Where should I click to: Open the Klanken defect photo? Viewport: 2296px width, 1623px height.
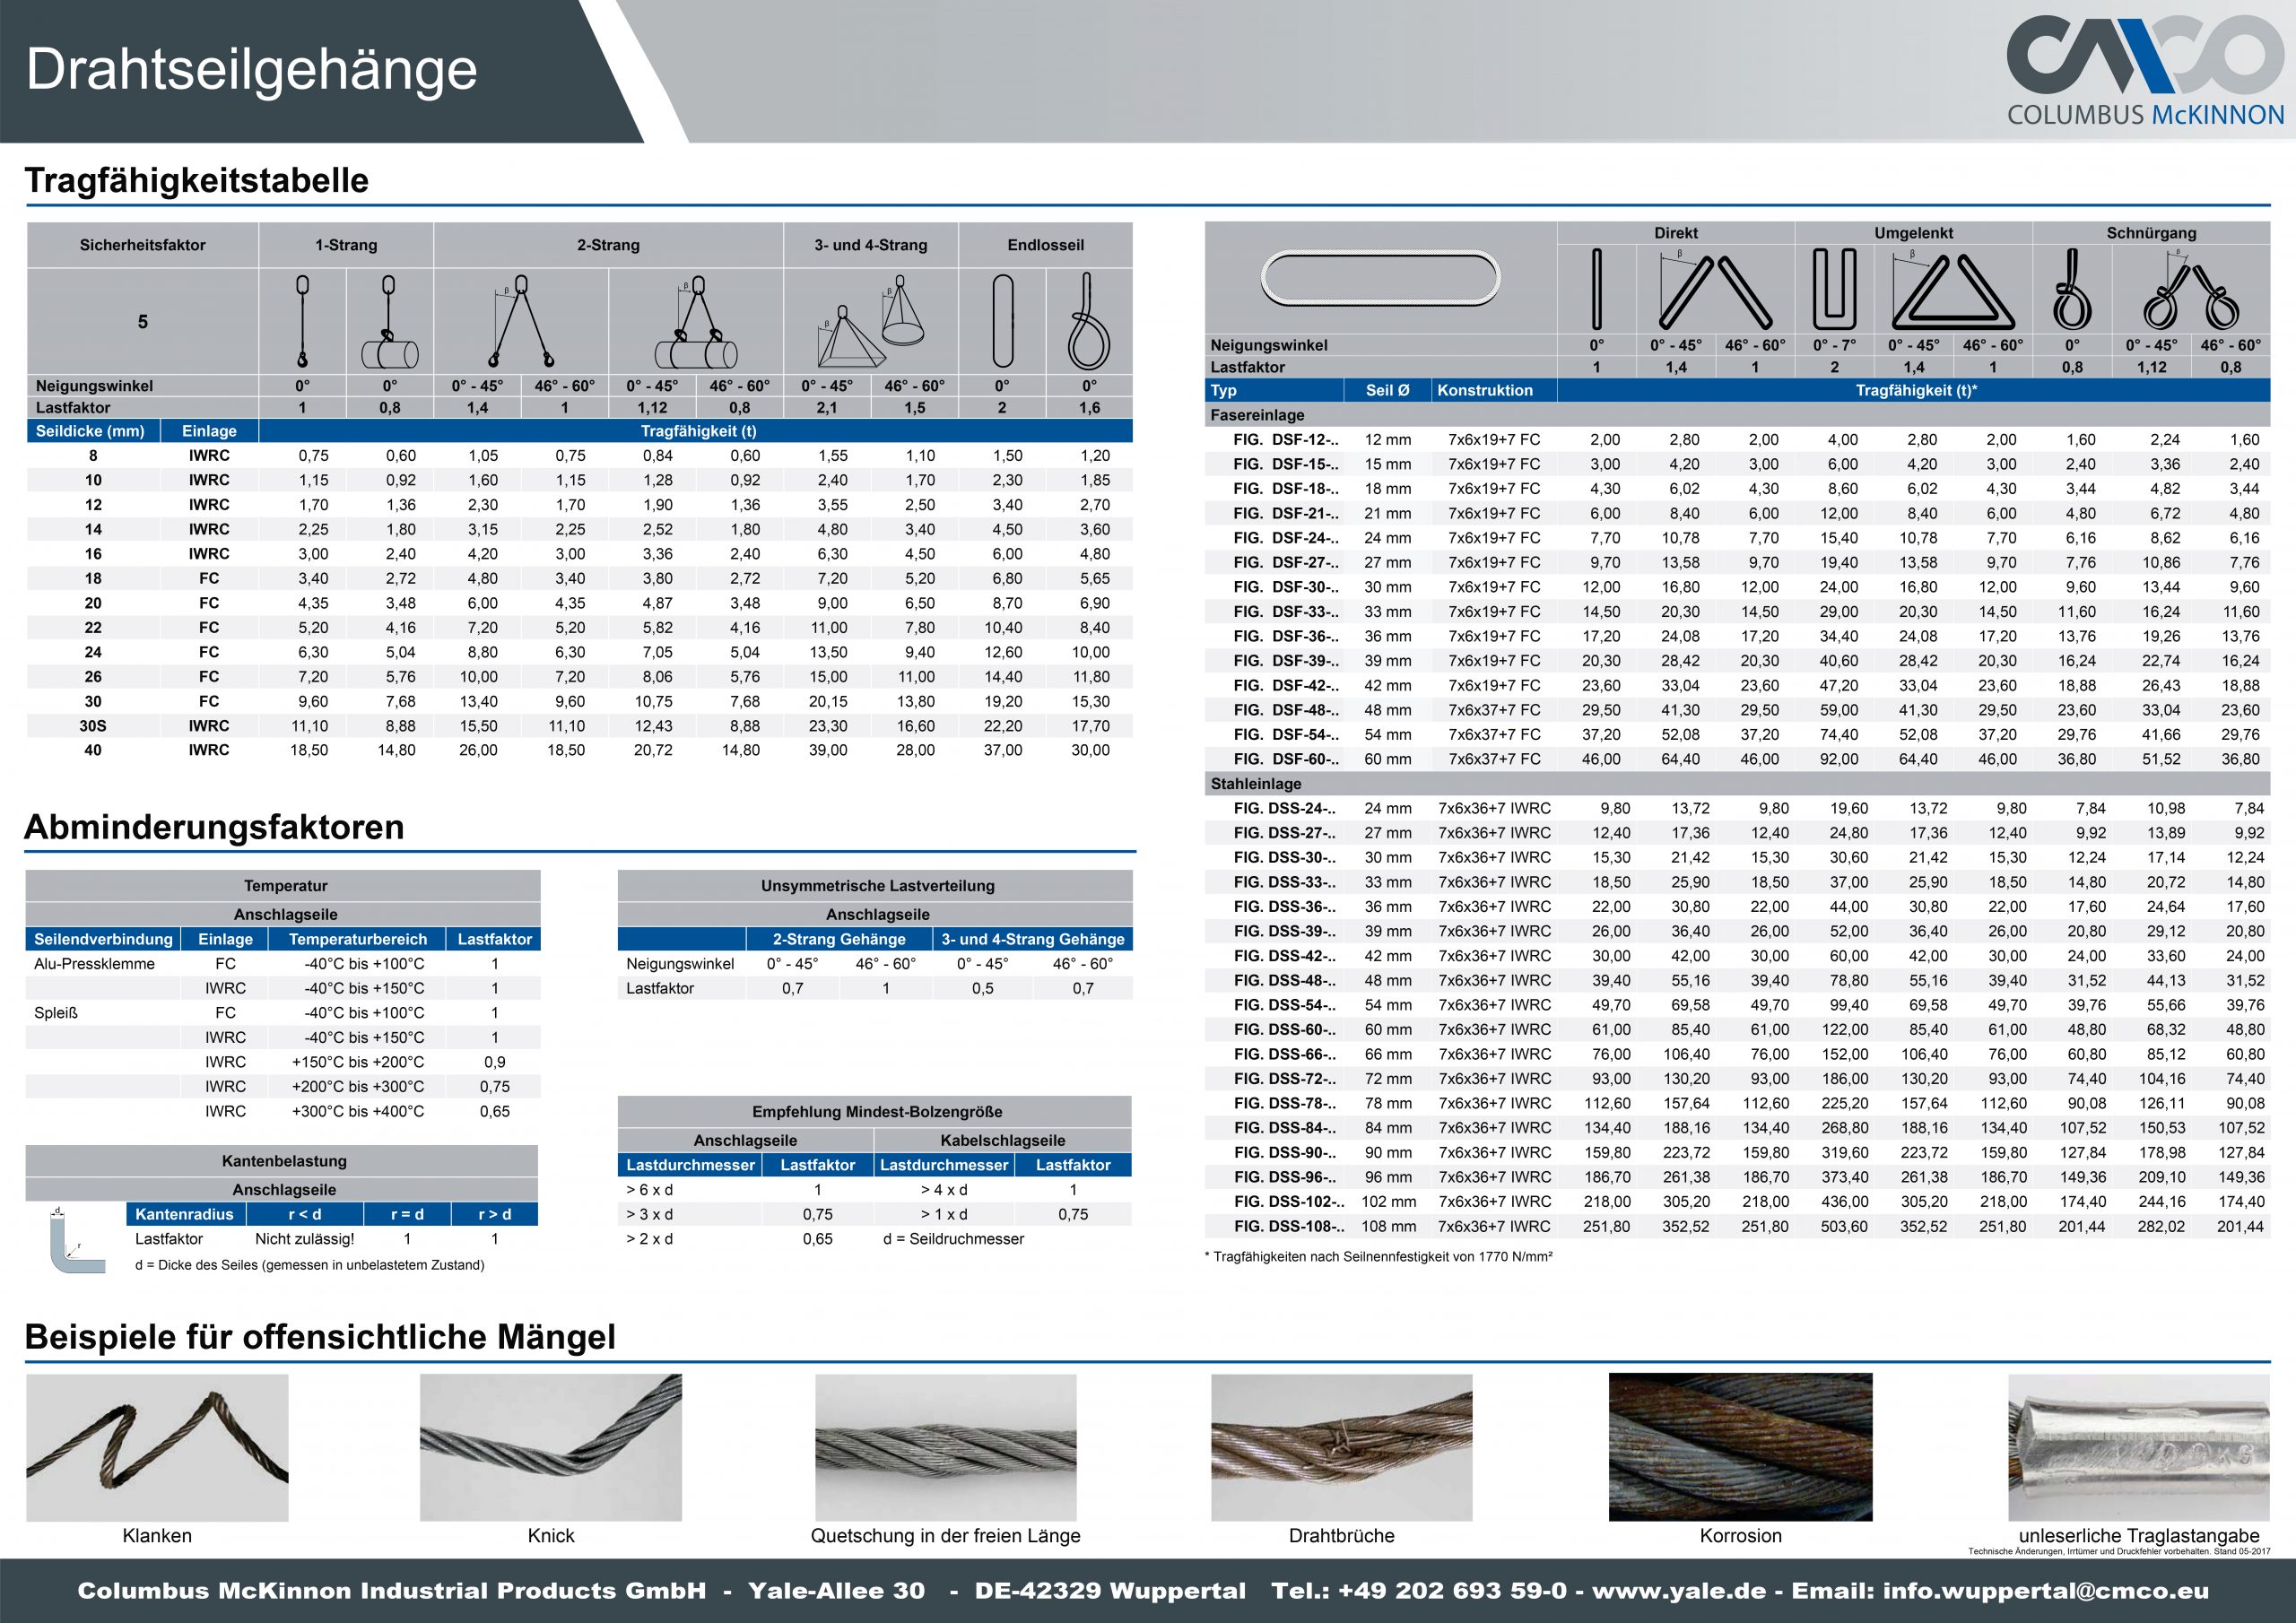tap(157, 1447)
